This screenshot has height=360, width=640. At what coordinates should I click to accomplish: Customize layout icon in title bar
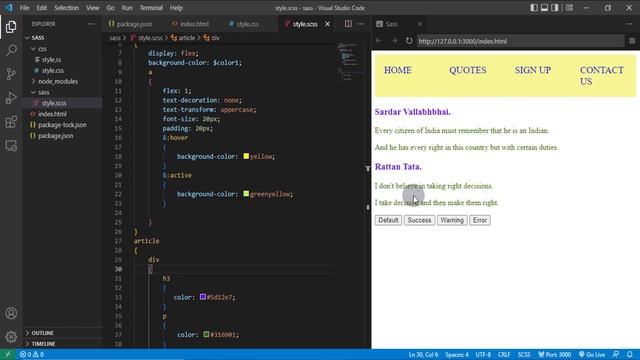pyautogui.click(x=569, y=8)
